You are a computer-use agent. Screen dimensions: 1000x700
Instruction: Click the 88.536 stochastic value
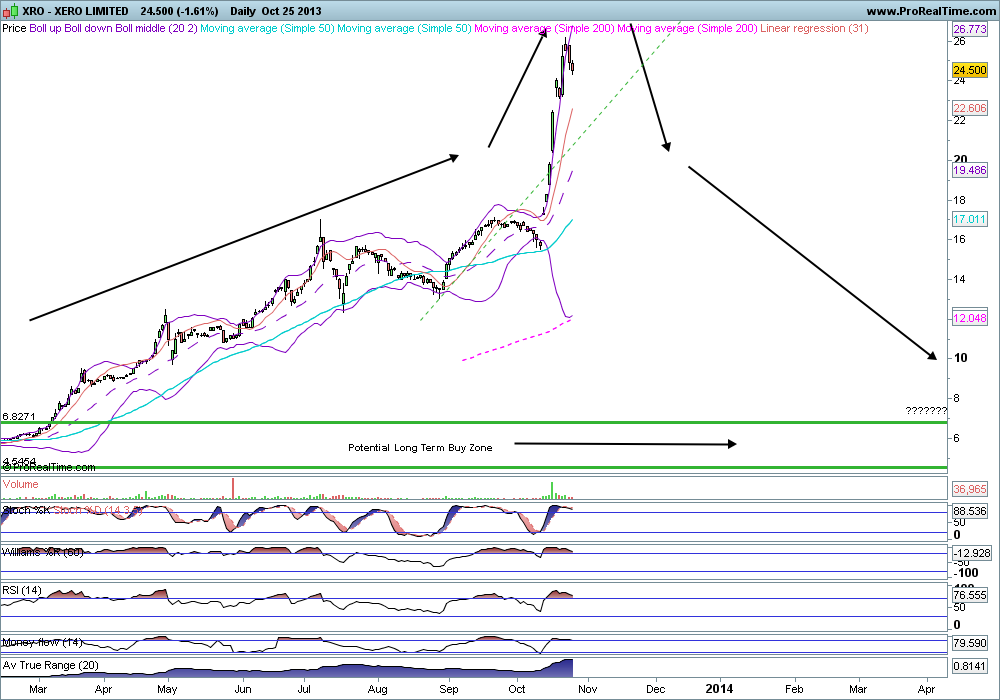click(969, 511)
